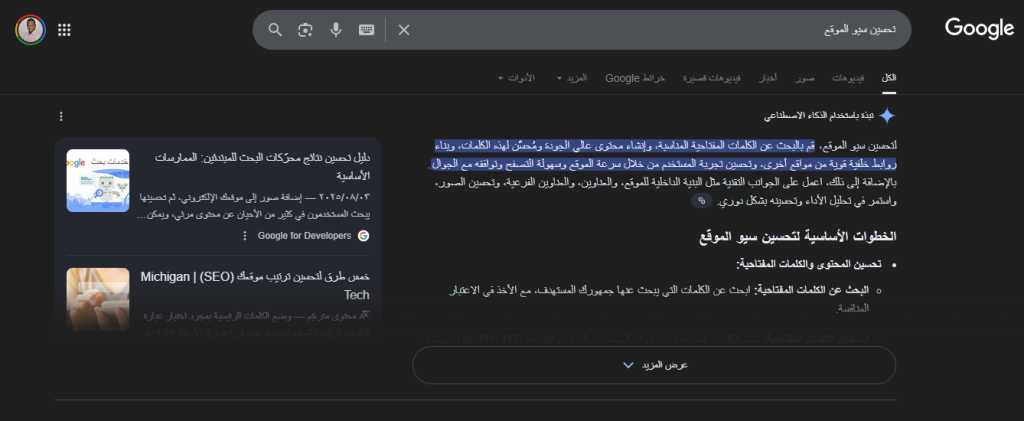This screenshot has width=1024, height=421.
Task: Switch to the أخبار tab
Action: 767,78
